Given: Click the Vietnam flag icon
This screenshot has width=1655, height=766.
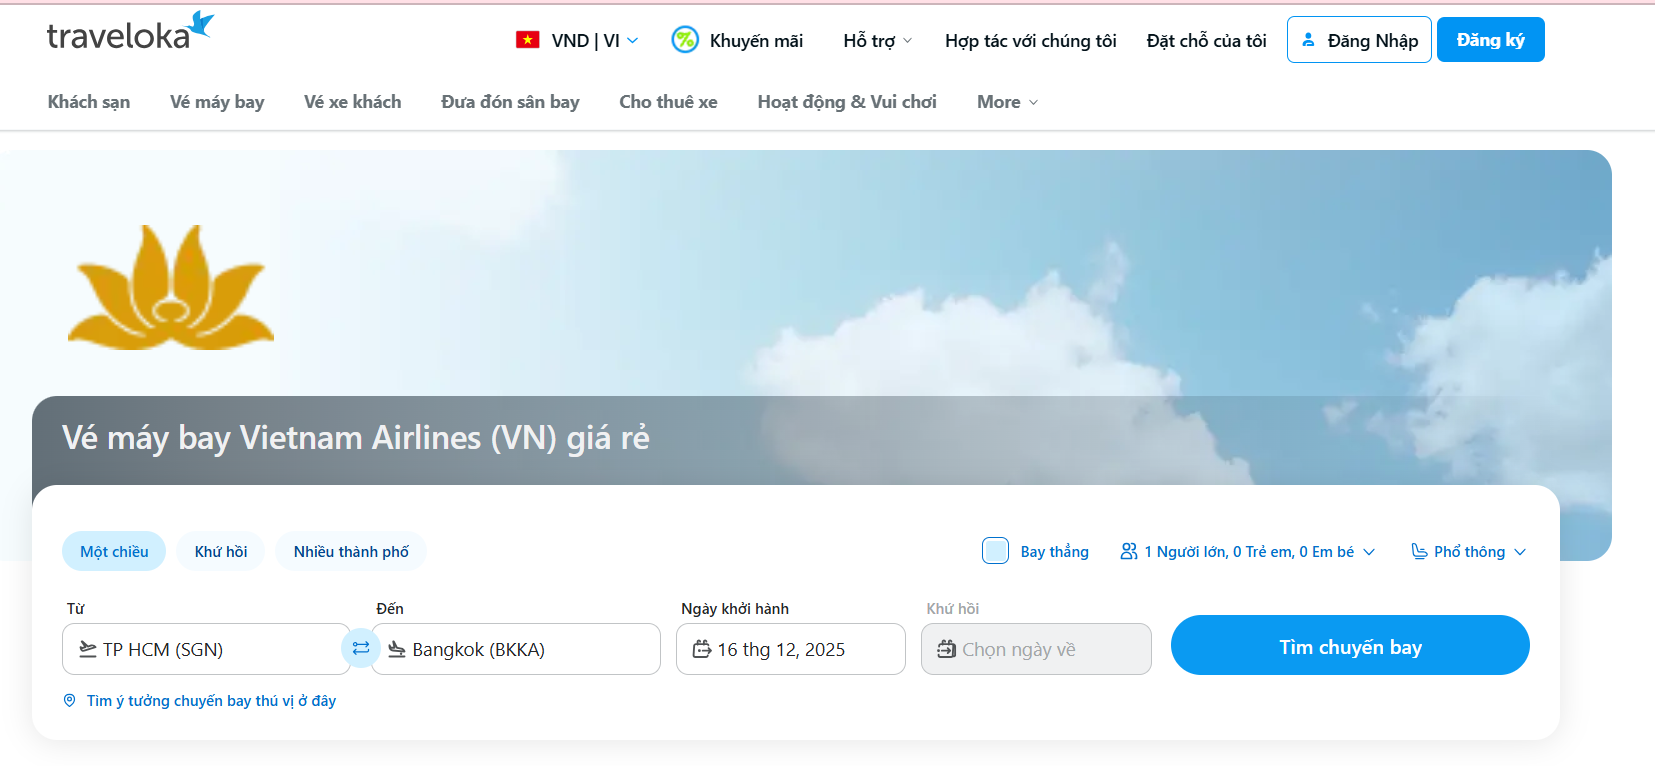Looking at the screenshot, I should coord(527,40).
